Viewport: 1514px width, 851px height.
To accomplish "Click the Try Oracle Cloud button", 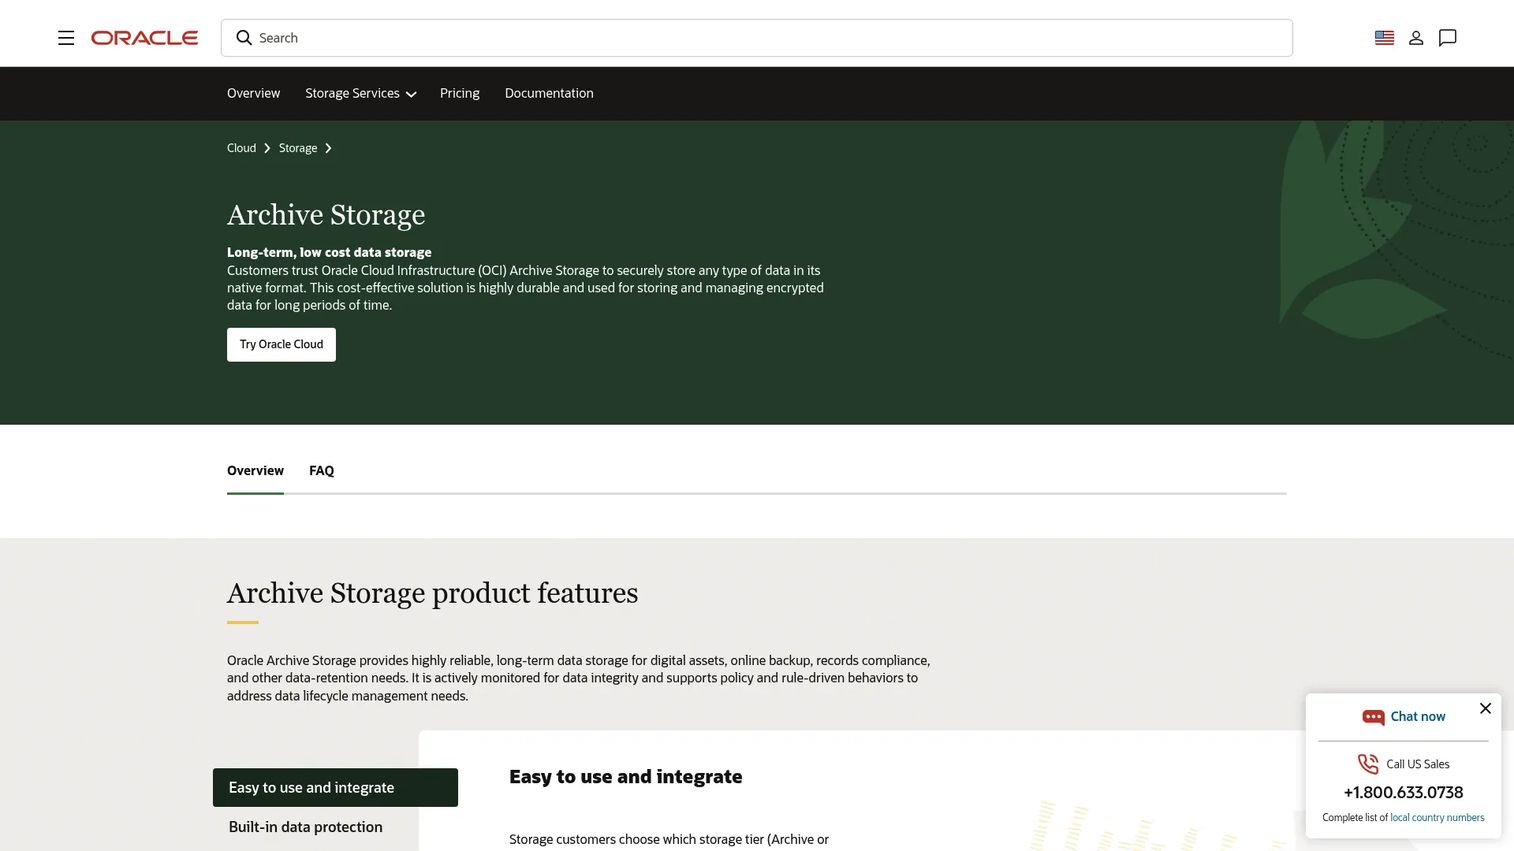I will click(x=281, y=345).
